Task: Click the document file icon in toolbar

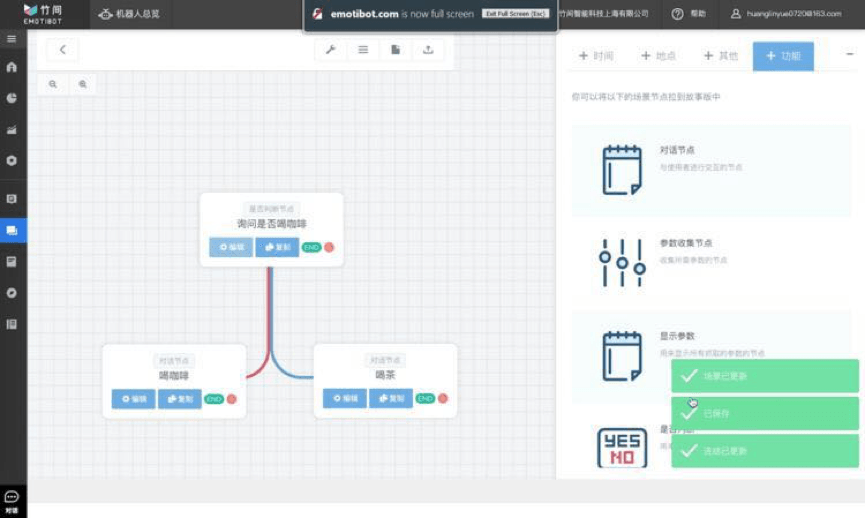Action: pyautogui.click(x=396, y=50)
